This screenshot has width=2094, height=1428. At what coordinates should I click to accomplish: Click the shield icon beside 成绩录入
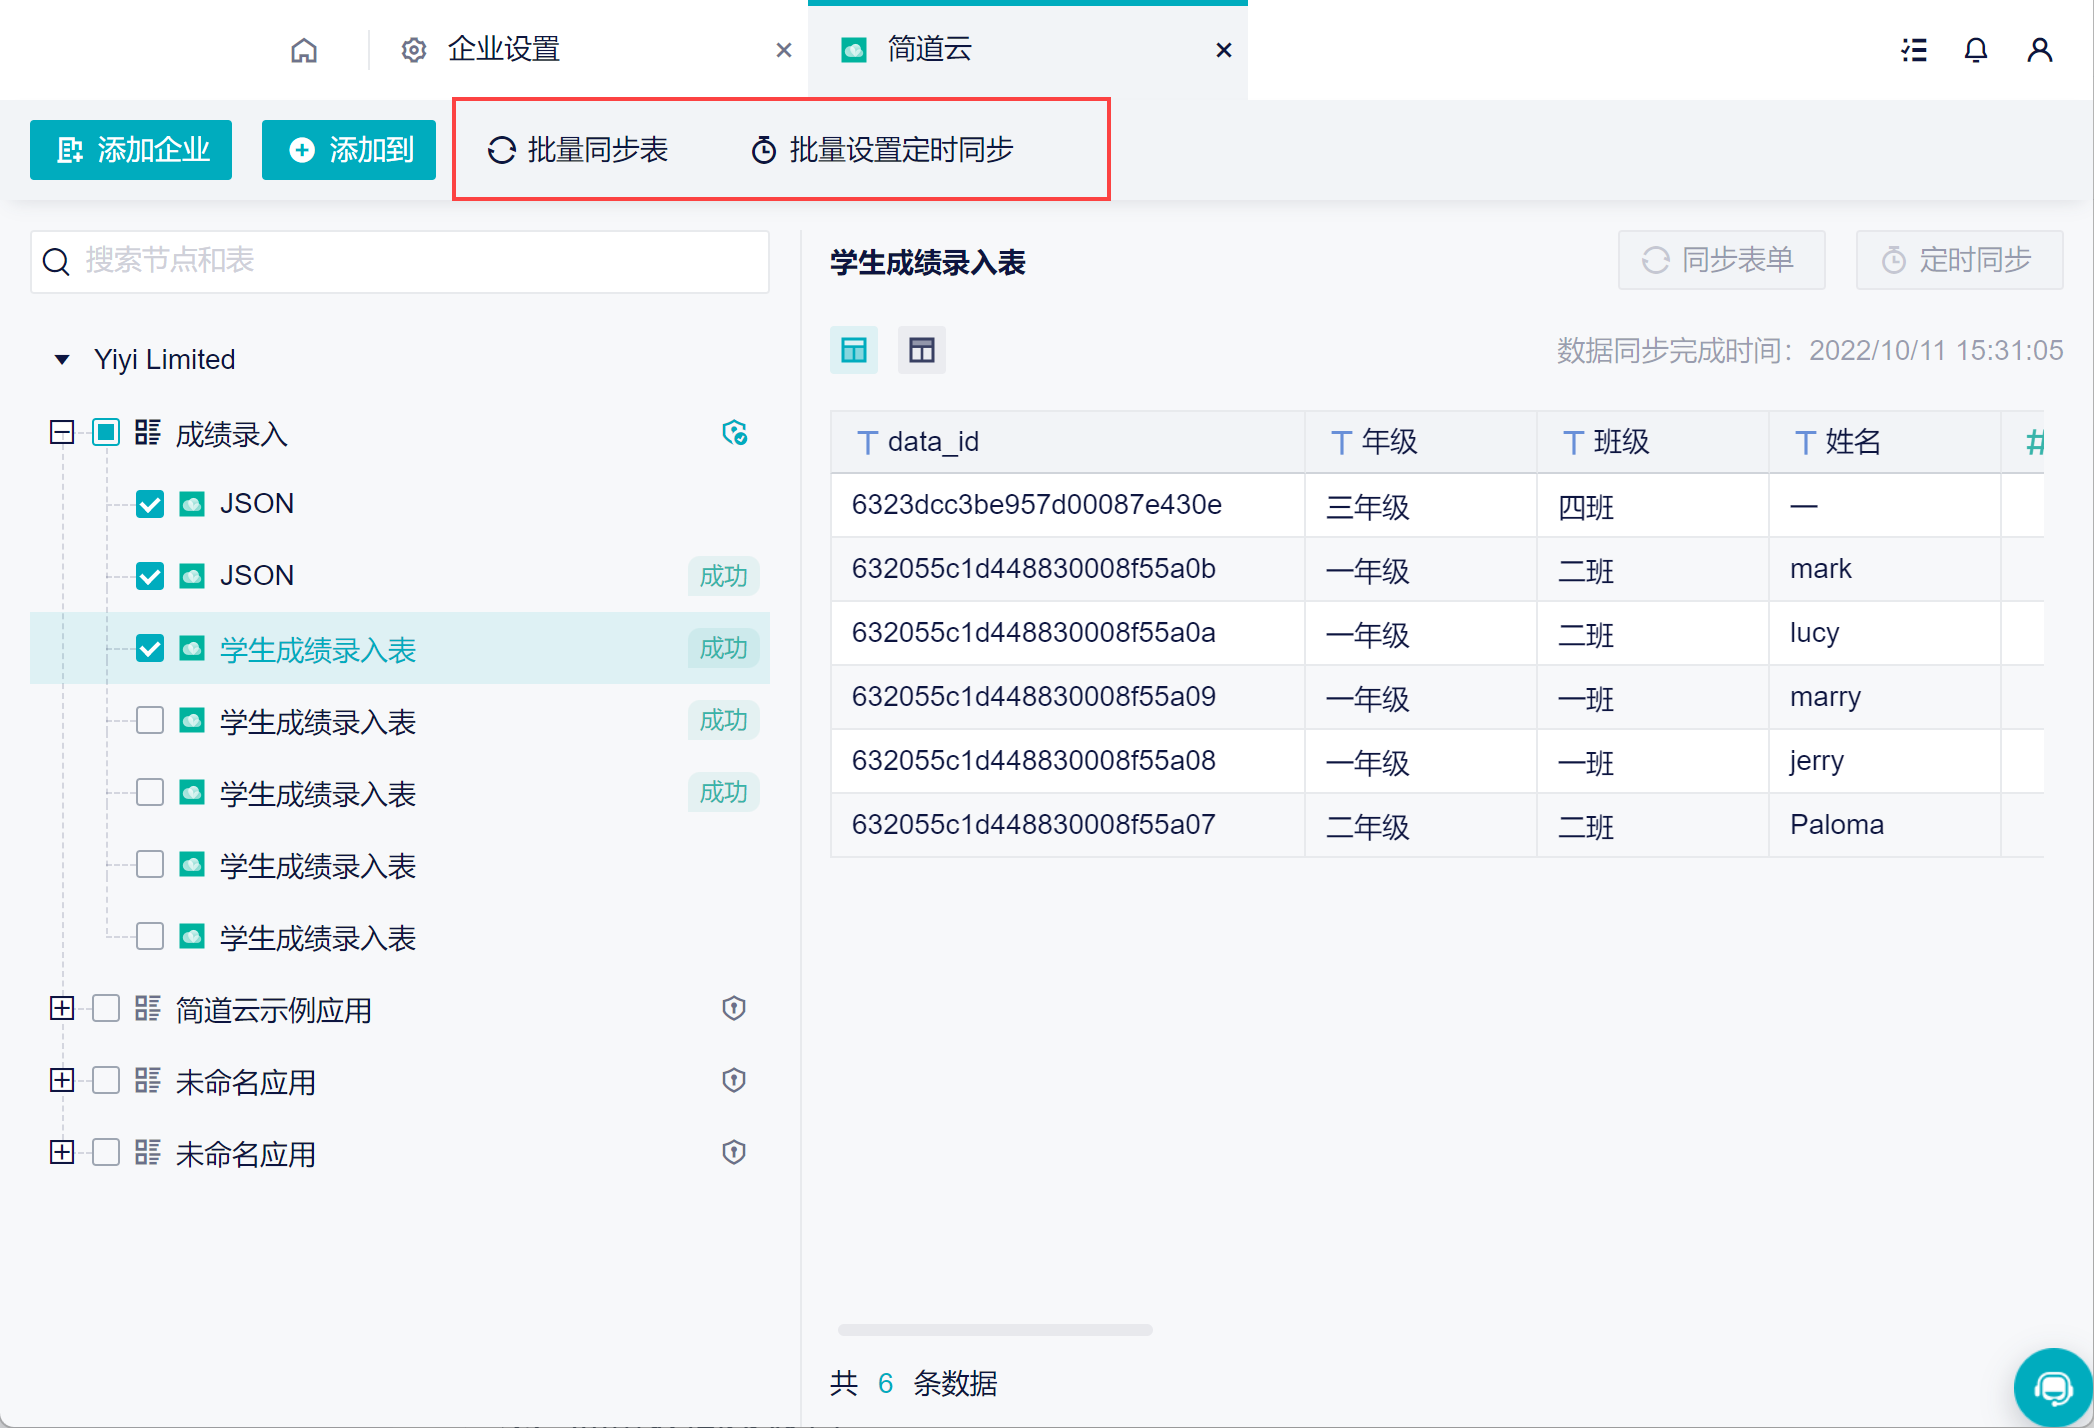click(734, 433)
